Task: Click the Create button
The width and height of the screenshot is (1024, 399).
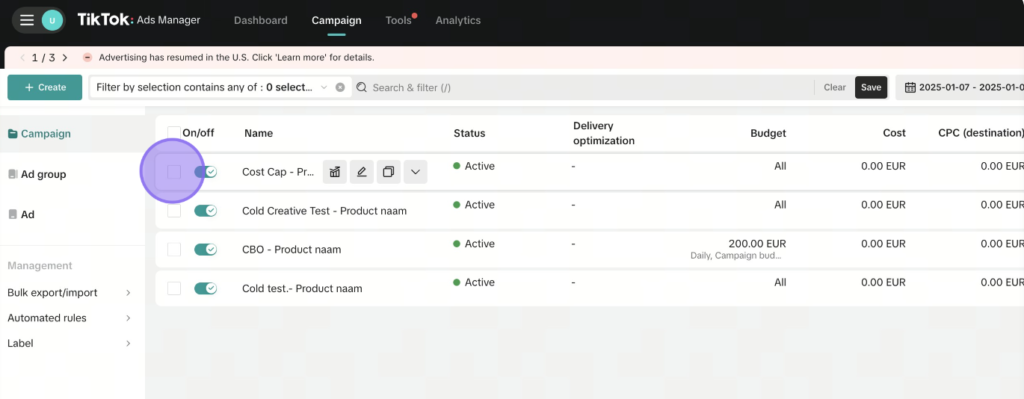Action: 45,88
